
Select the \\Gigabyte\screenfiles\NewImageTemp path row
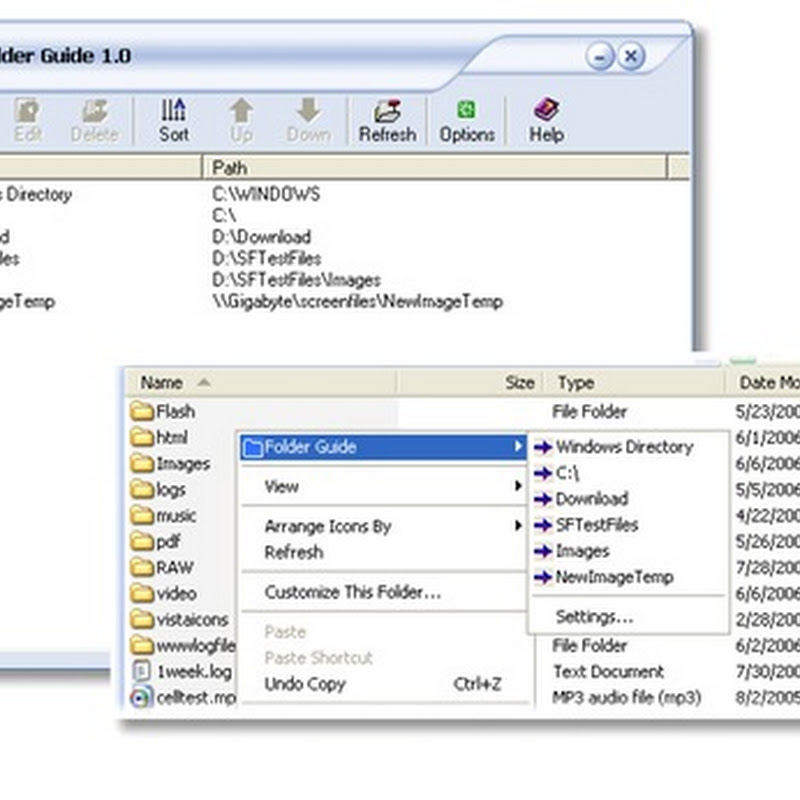coord(358,302)
